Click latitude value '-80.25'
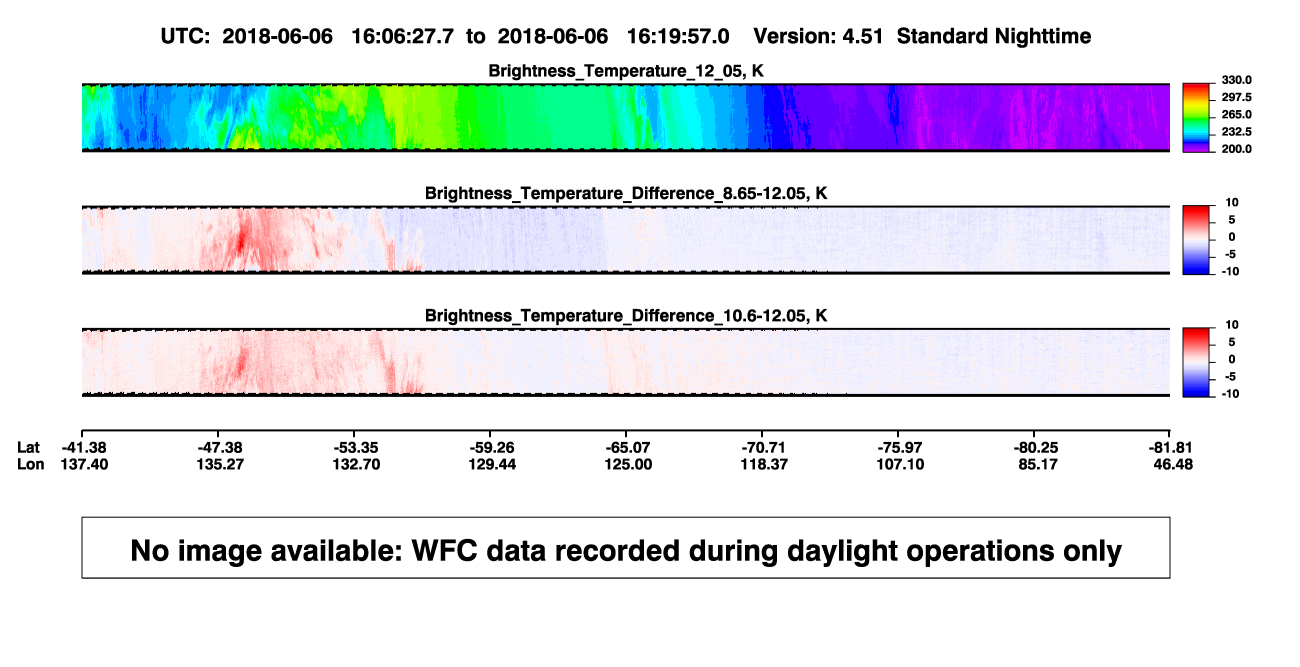 click(x=1036, y=446)
